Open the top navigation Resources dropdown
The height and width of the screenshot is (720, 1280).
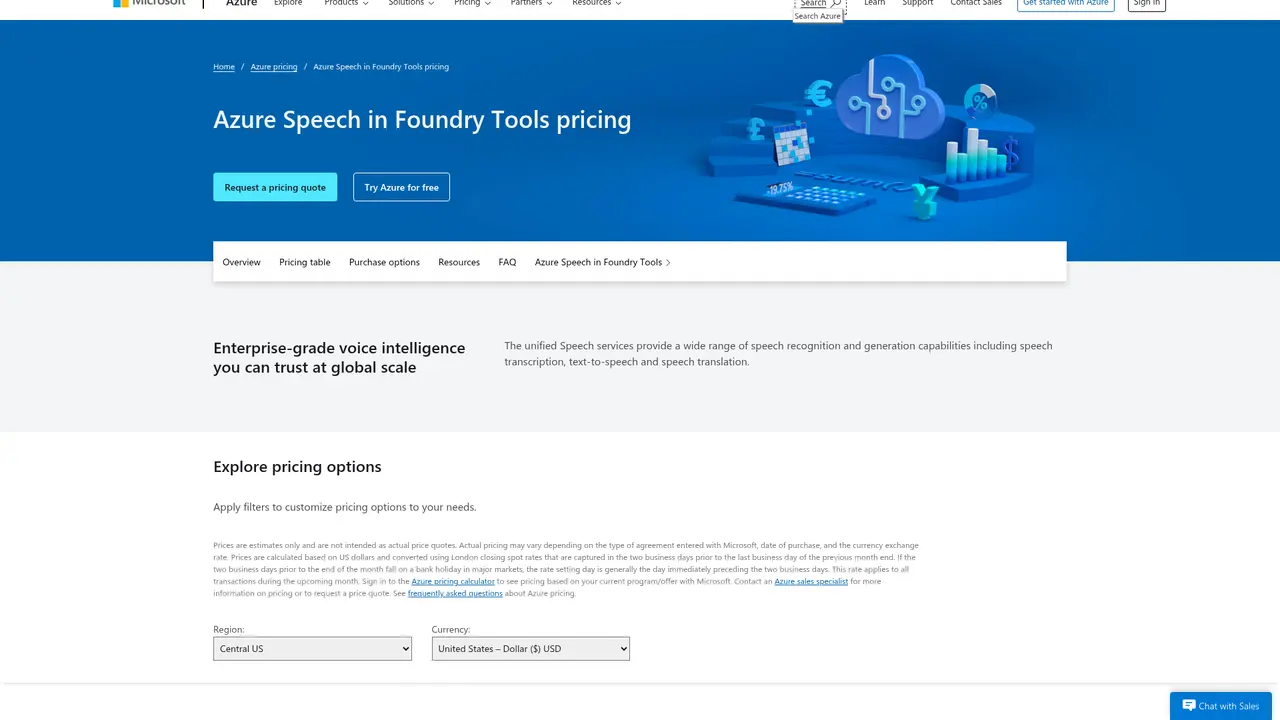pyautogui.click(x=596, y=3)
